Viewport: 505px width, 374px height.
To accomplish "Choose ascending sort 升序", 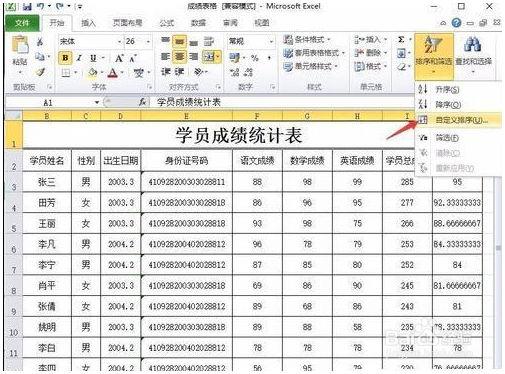I will pyautogui.click(x=458, y=89).
